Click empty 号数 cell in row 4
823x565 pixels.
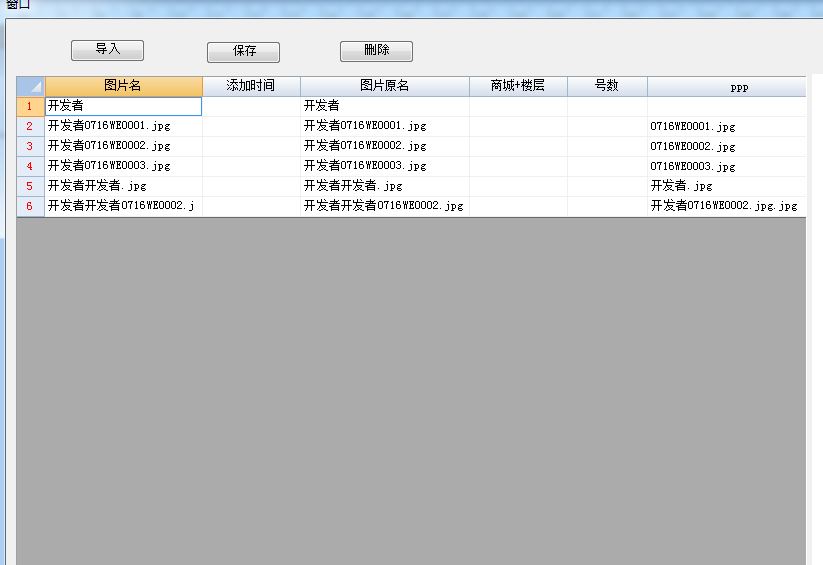[x=607, y=166]
